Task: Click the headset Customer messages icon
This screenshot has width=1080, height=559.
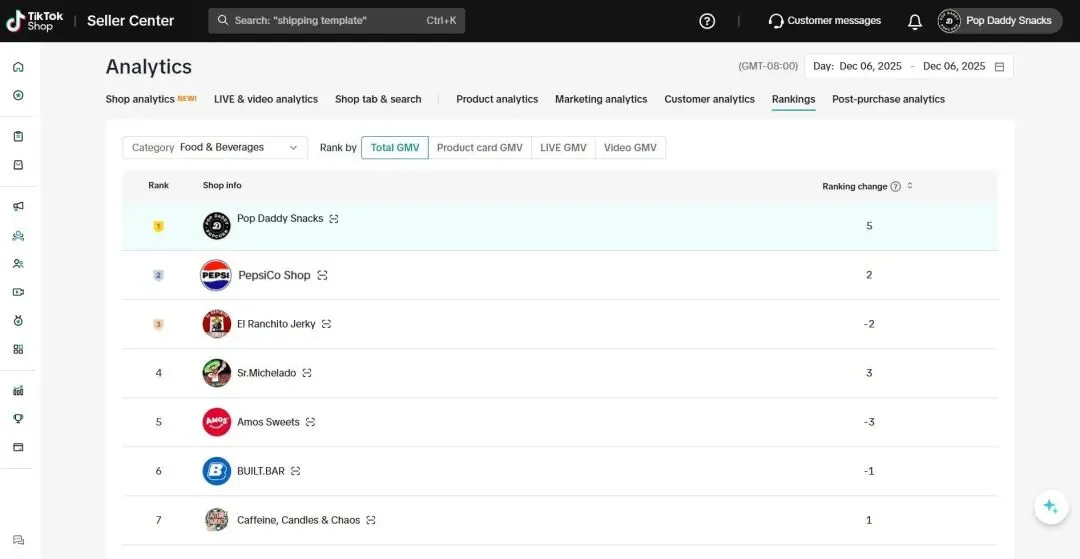Action: click(776, 21)
